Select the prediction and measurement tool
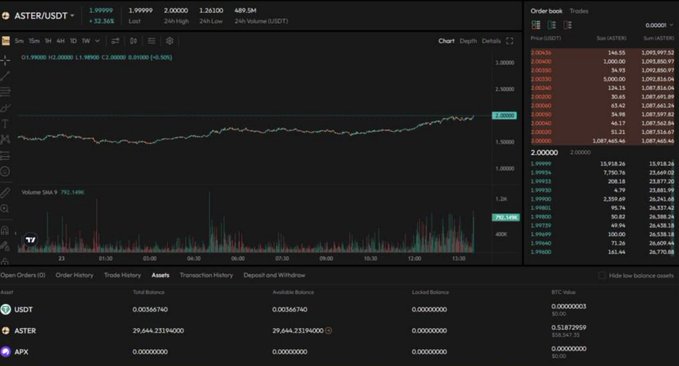The image size is (679, 366). click(5, 155)
